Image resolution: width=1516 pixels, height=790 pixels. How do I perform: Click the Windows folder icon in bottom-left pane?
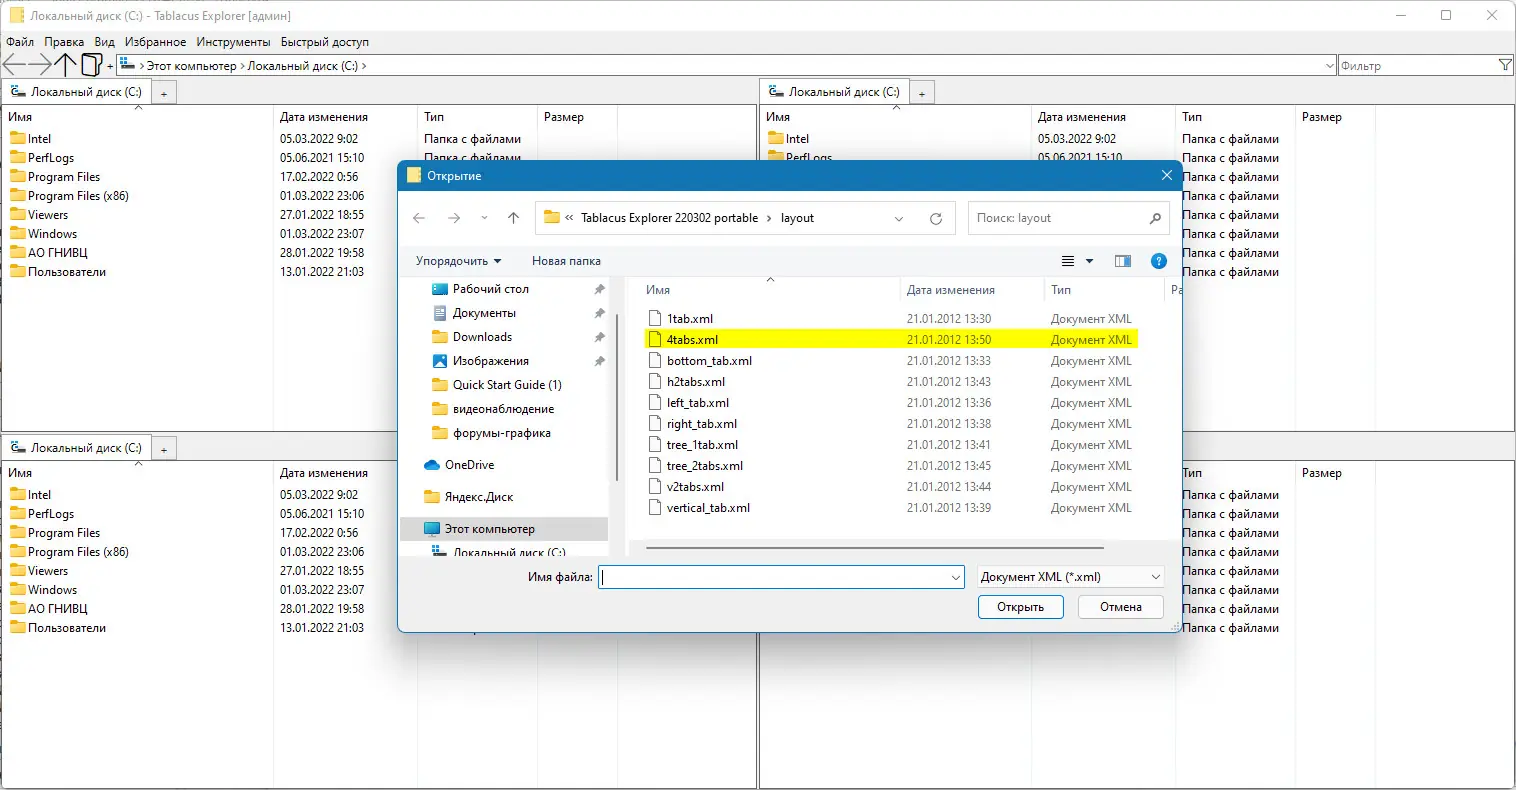tap(18, 590)
